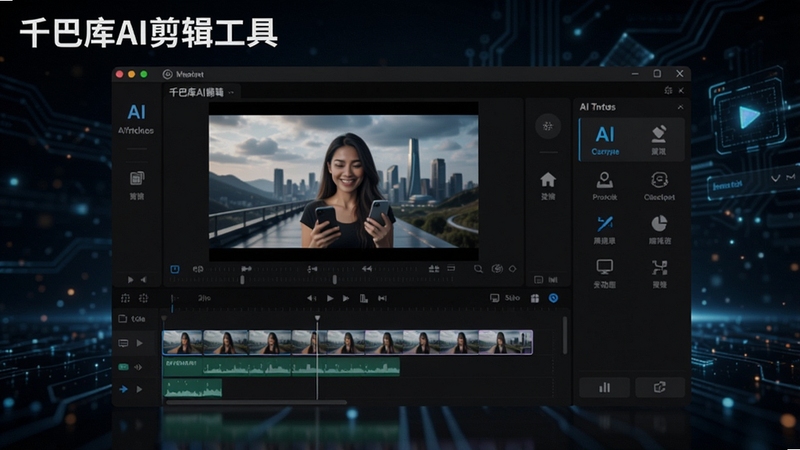Open the pie chart AI tool
This screenshot has height=450, width=800.
659,223
